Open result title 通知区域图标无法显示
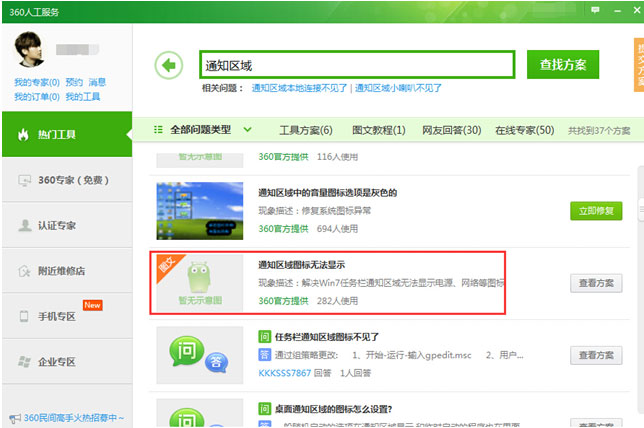644x428 pixels. pos(301,265)
